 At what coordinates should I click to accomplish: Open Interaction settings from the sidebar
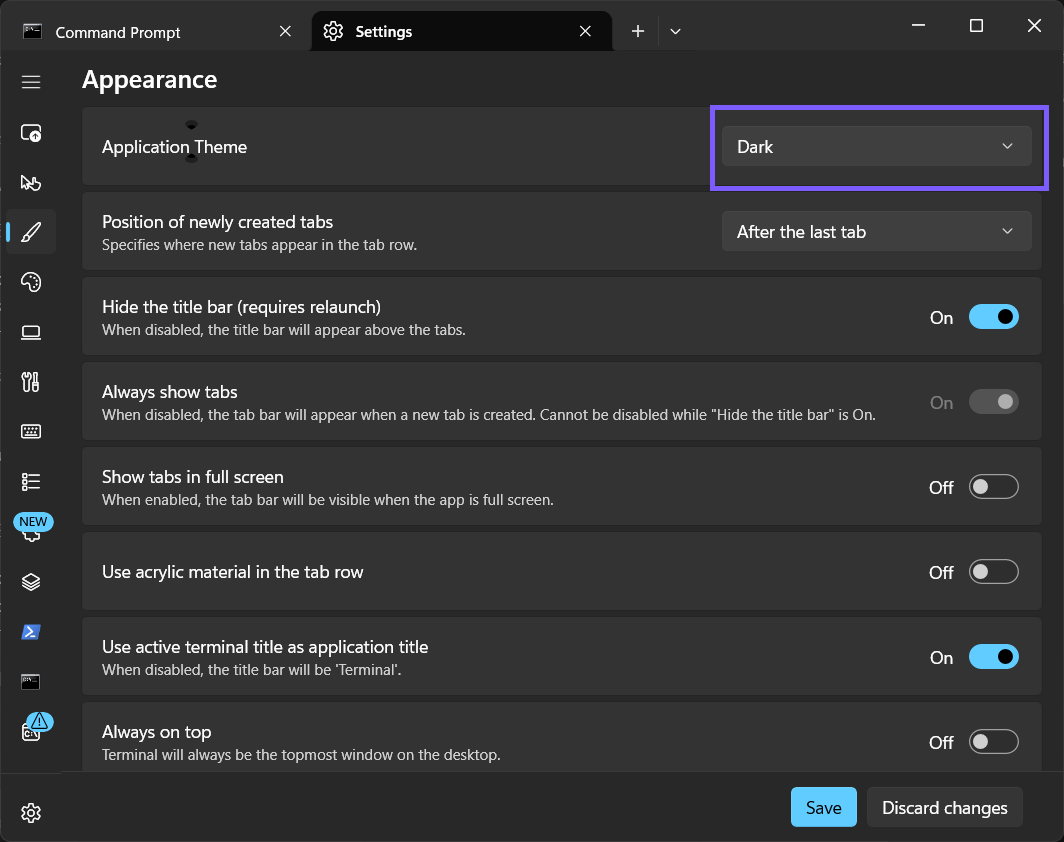click(31, 183)
